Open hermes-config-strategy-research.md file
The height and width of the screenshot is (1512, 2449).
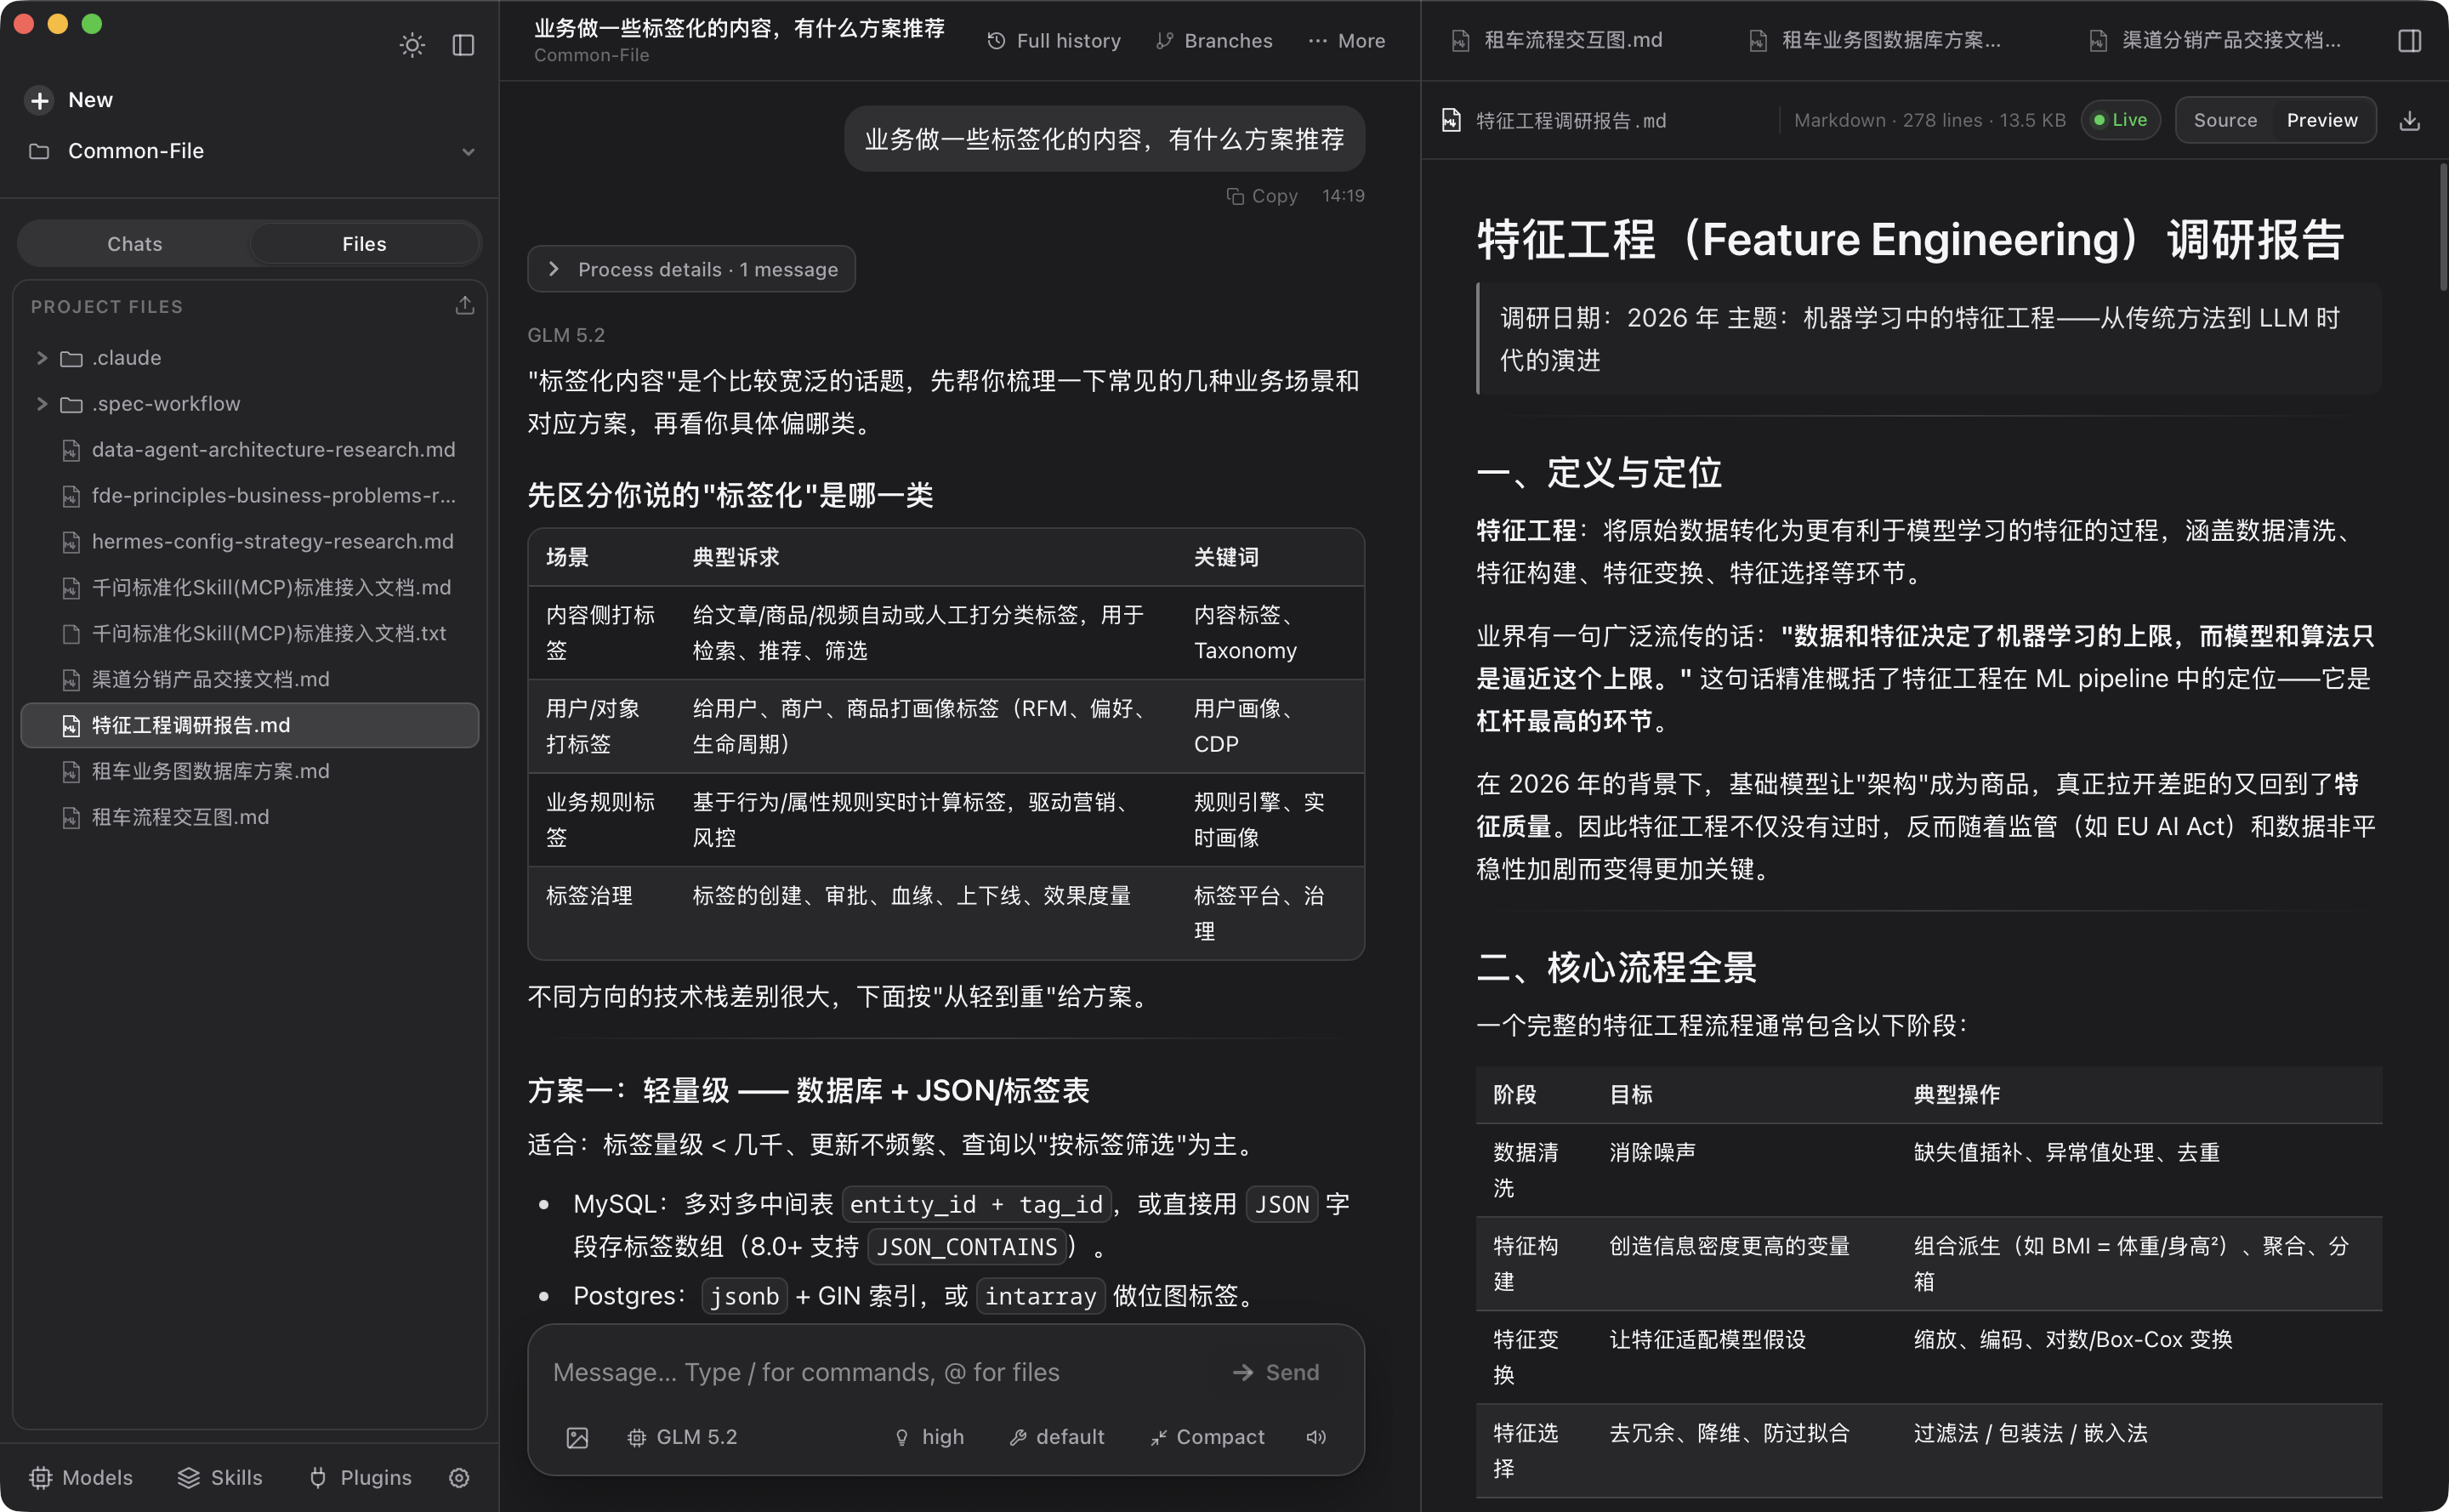[250, 542]
